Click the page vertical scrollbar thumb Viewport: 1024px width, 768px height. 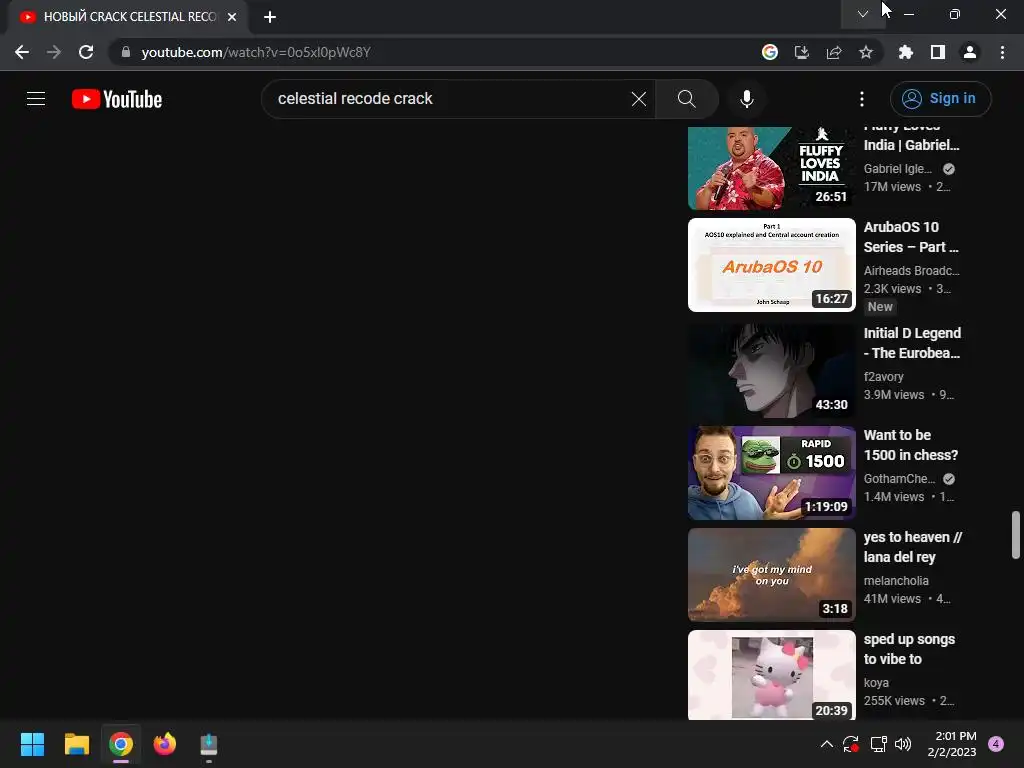[x=1016, y=535]
